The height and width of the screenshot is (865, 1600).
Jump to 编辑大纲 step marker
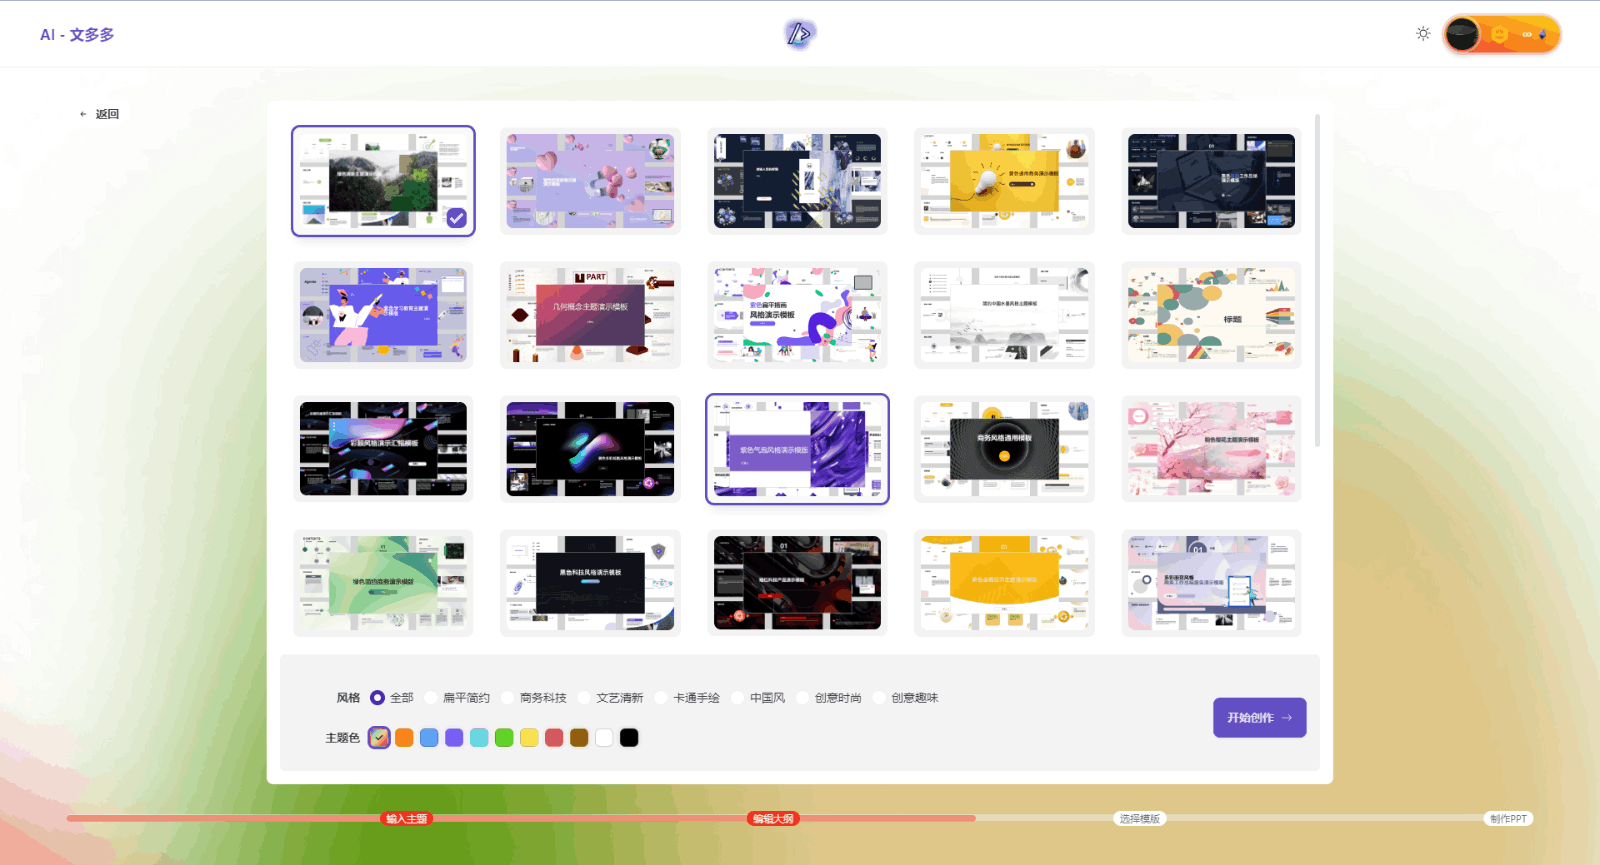tap(773, 819)
